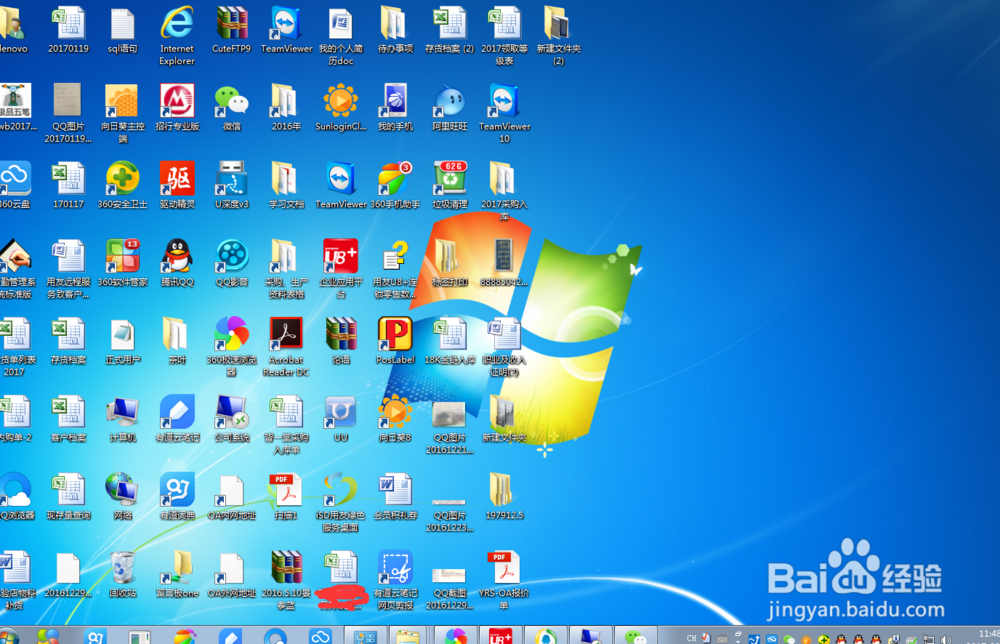1000x644 pixels.
Task: Open the 计算机 desktop icon
Action: (122, 419)
